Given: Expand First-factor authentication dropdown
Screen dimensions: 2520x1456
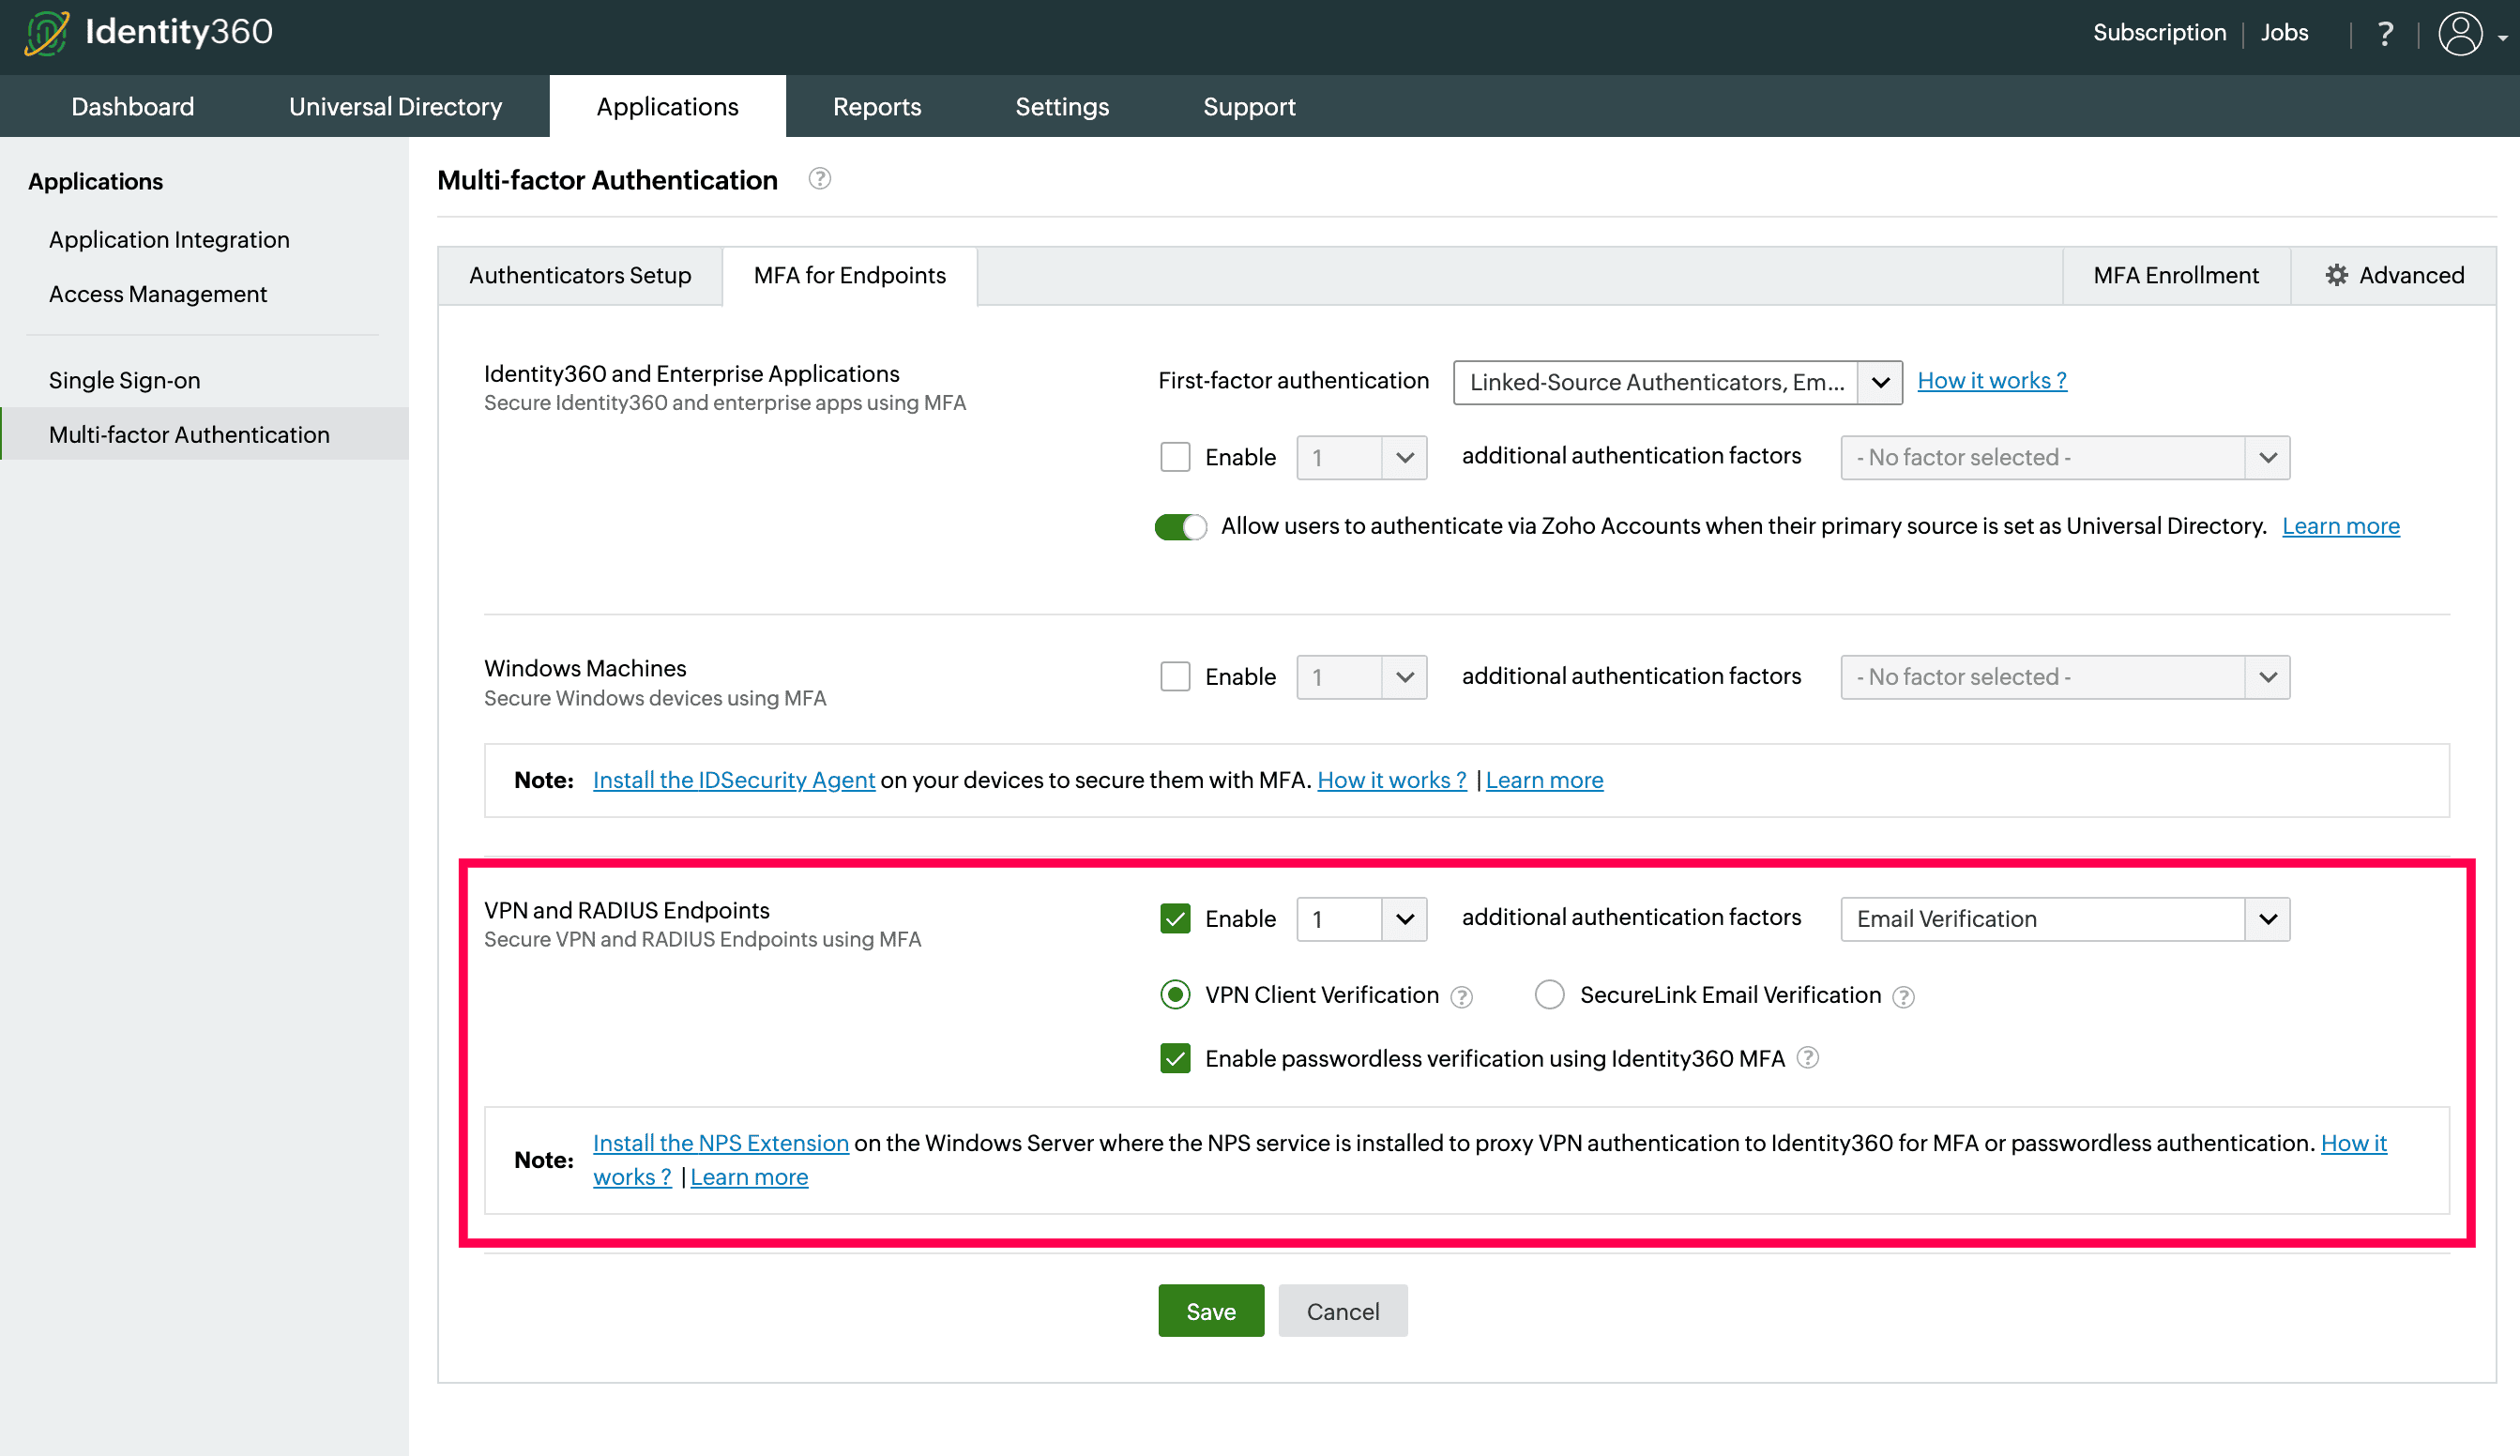Looking at the screenshot, I should pyautogui.click(x=1879, y=382).
